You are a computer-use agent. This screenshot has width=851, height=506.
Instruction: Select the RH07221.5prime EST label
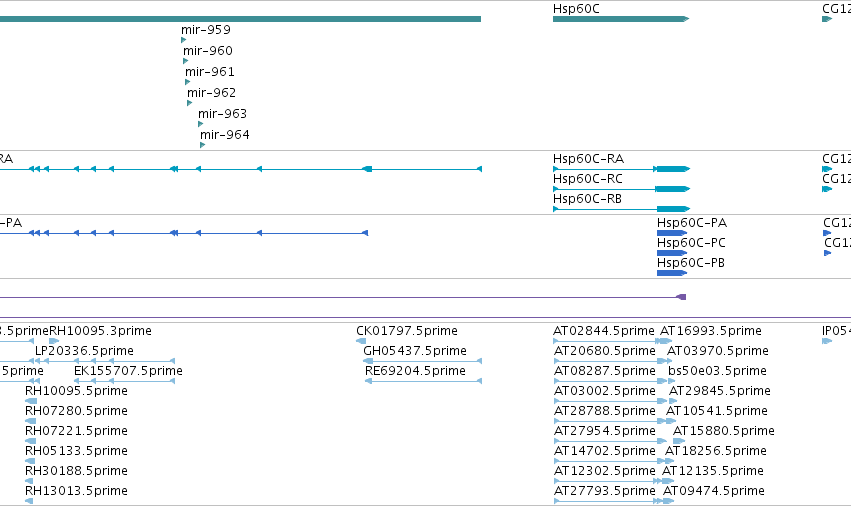tap(77, 431)
